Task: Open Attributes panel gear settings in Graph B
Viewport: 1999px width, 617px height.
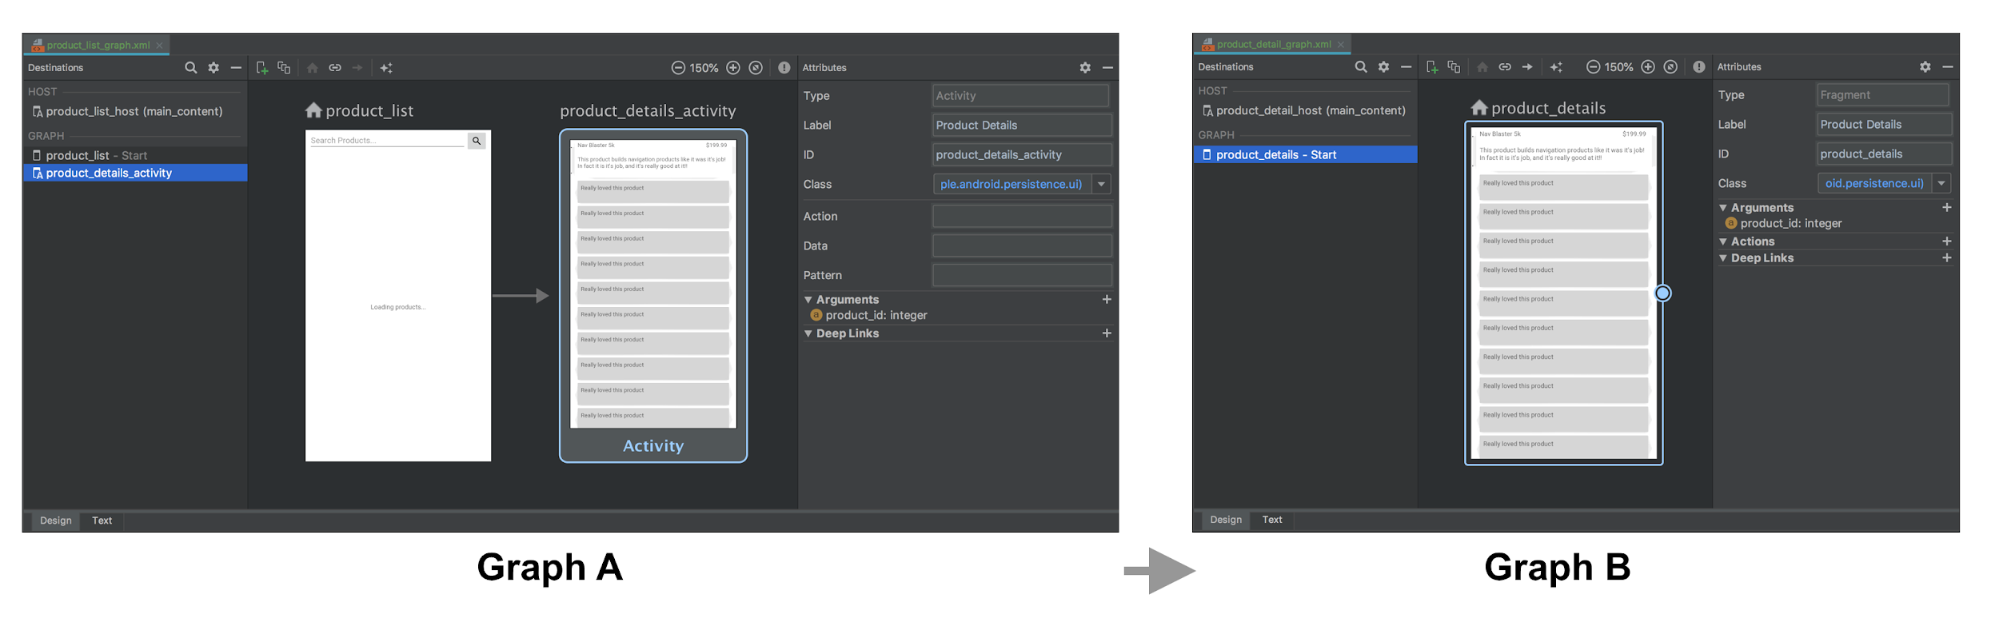Action: tap(1925, 67)
